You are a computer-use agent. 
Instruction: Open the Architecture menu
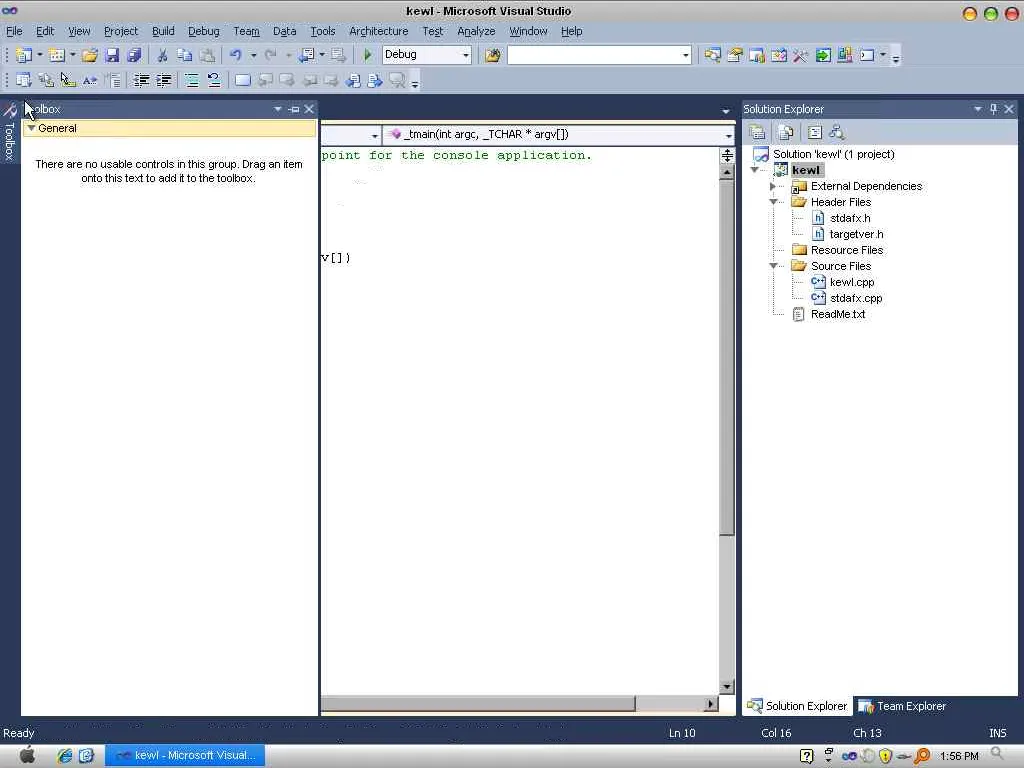[x=378, y=31]
